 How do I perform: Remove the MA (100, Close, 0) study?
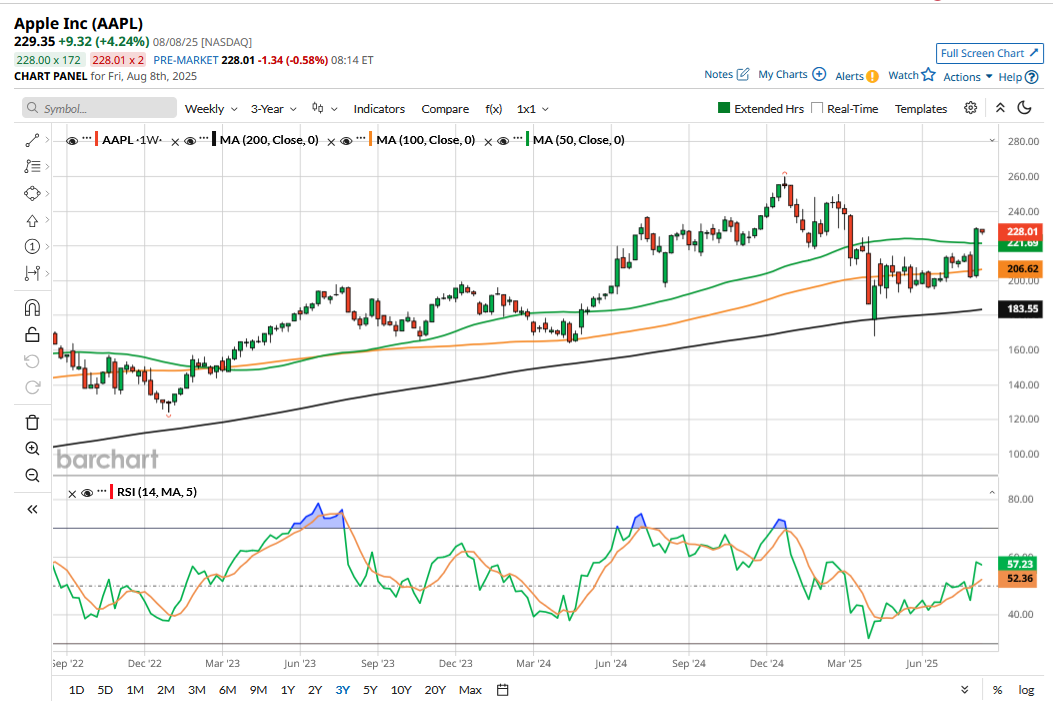coord(331,142)
